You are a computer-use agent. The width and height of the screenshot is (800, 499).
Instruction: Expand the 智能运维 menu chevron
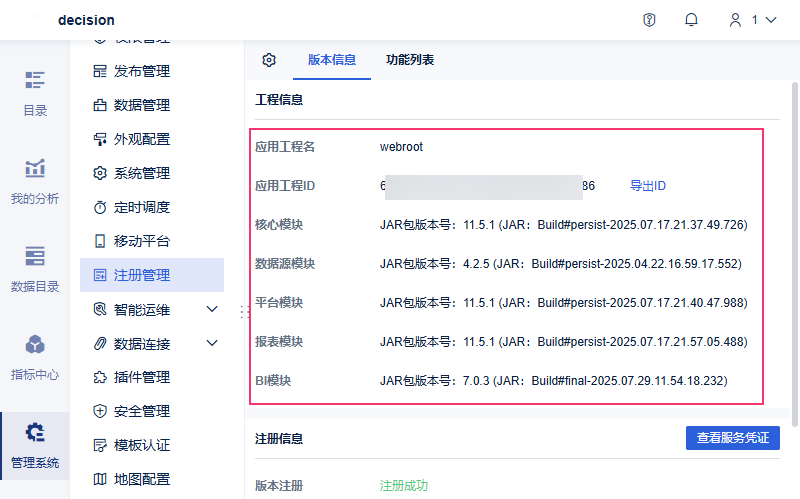212,310
